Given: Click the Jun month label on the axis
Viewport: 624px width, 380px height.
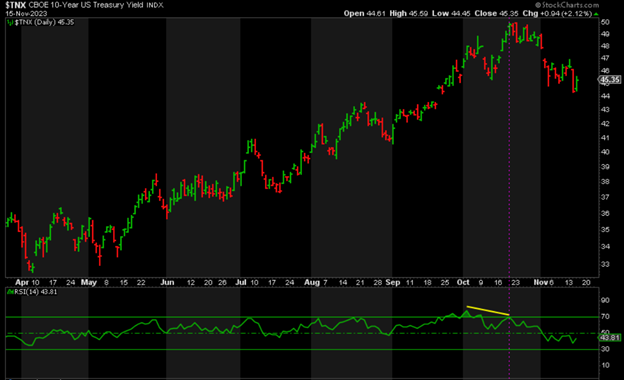Looking at the screenshot, I should pyautogui.click(x=167, y=282).
